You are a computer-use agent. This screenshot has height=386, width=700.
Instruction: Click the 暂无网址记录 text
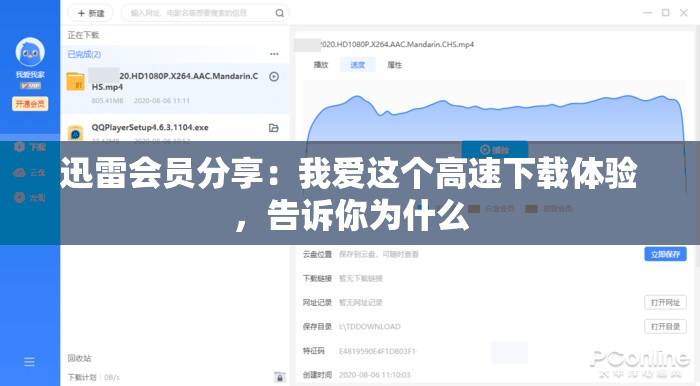click(361, 303)
